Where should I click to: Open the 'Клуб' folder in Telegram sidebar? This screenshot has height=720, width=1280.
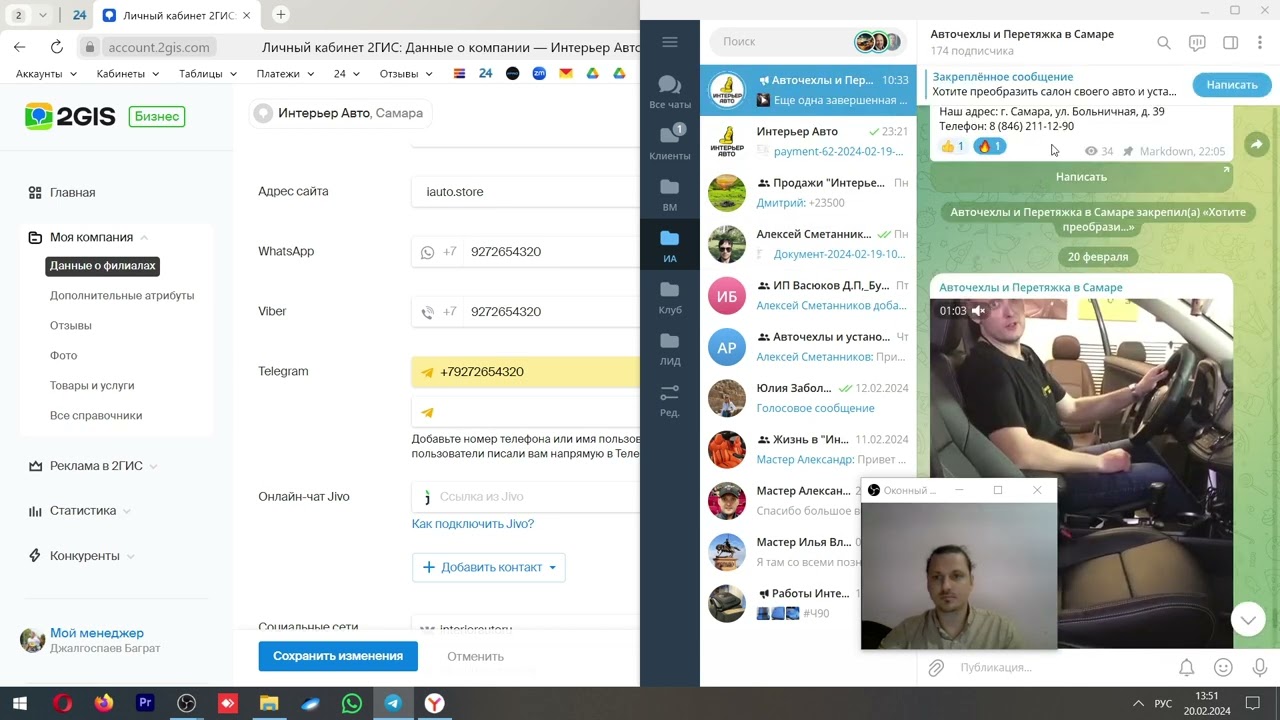click(x=669, y=297)
